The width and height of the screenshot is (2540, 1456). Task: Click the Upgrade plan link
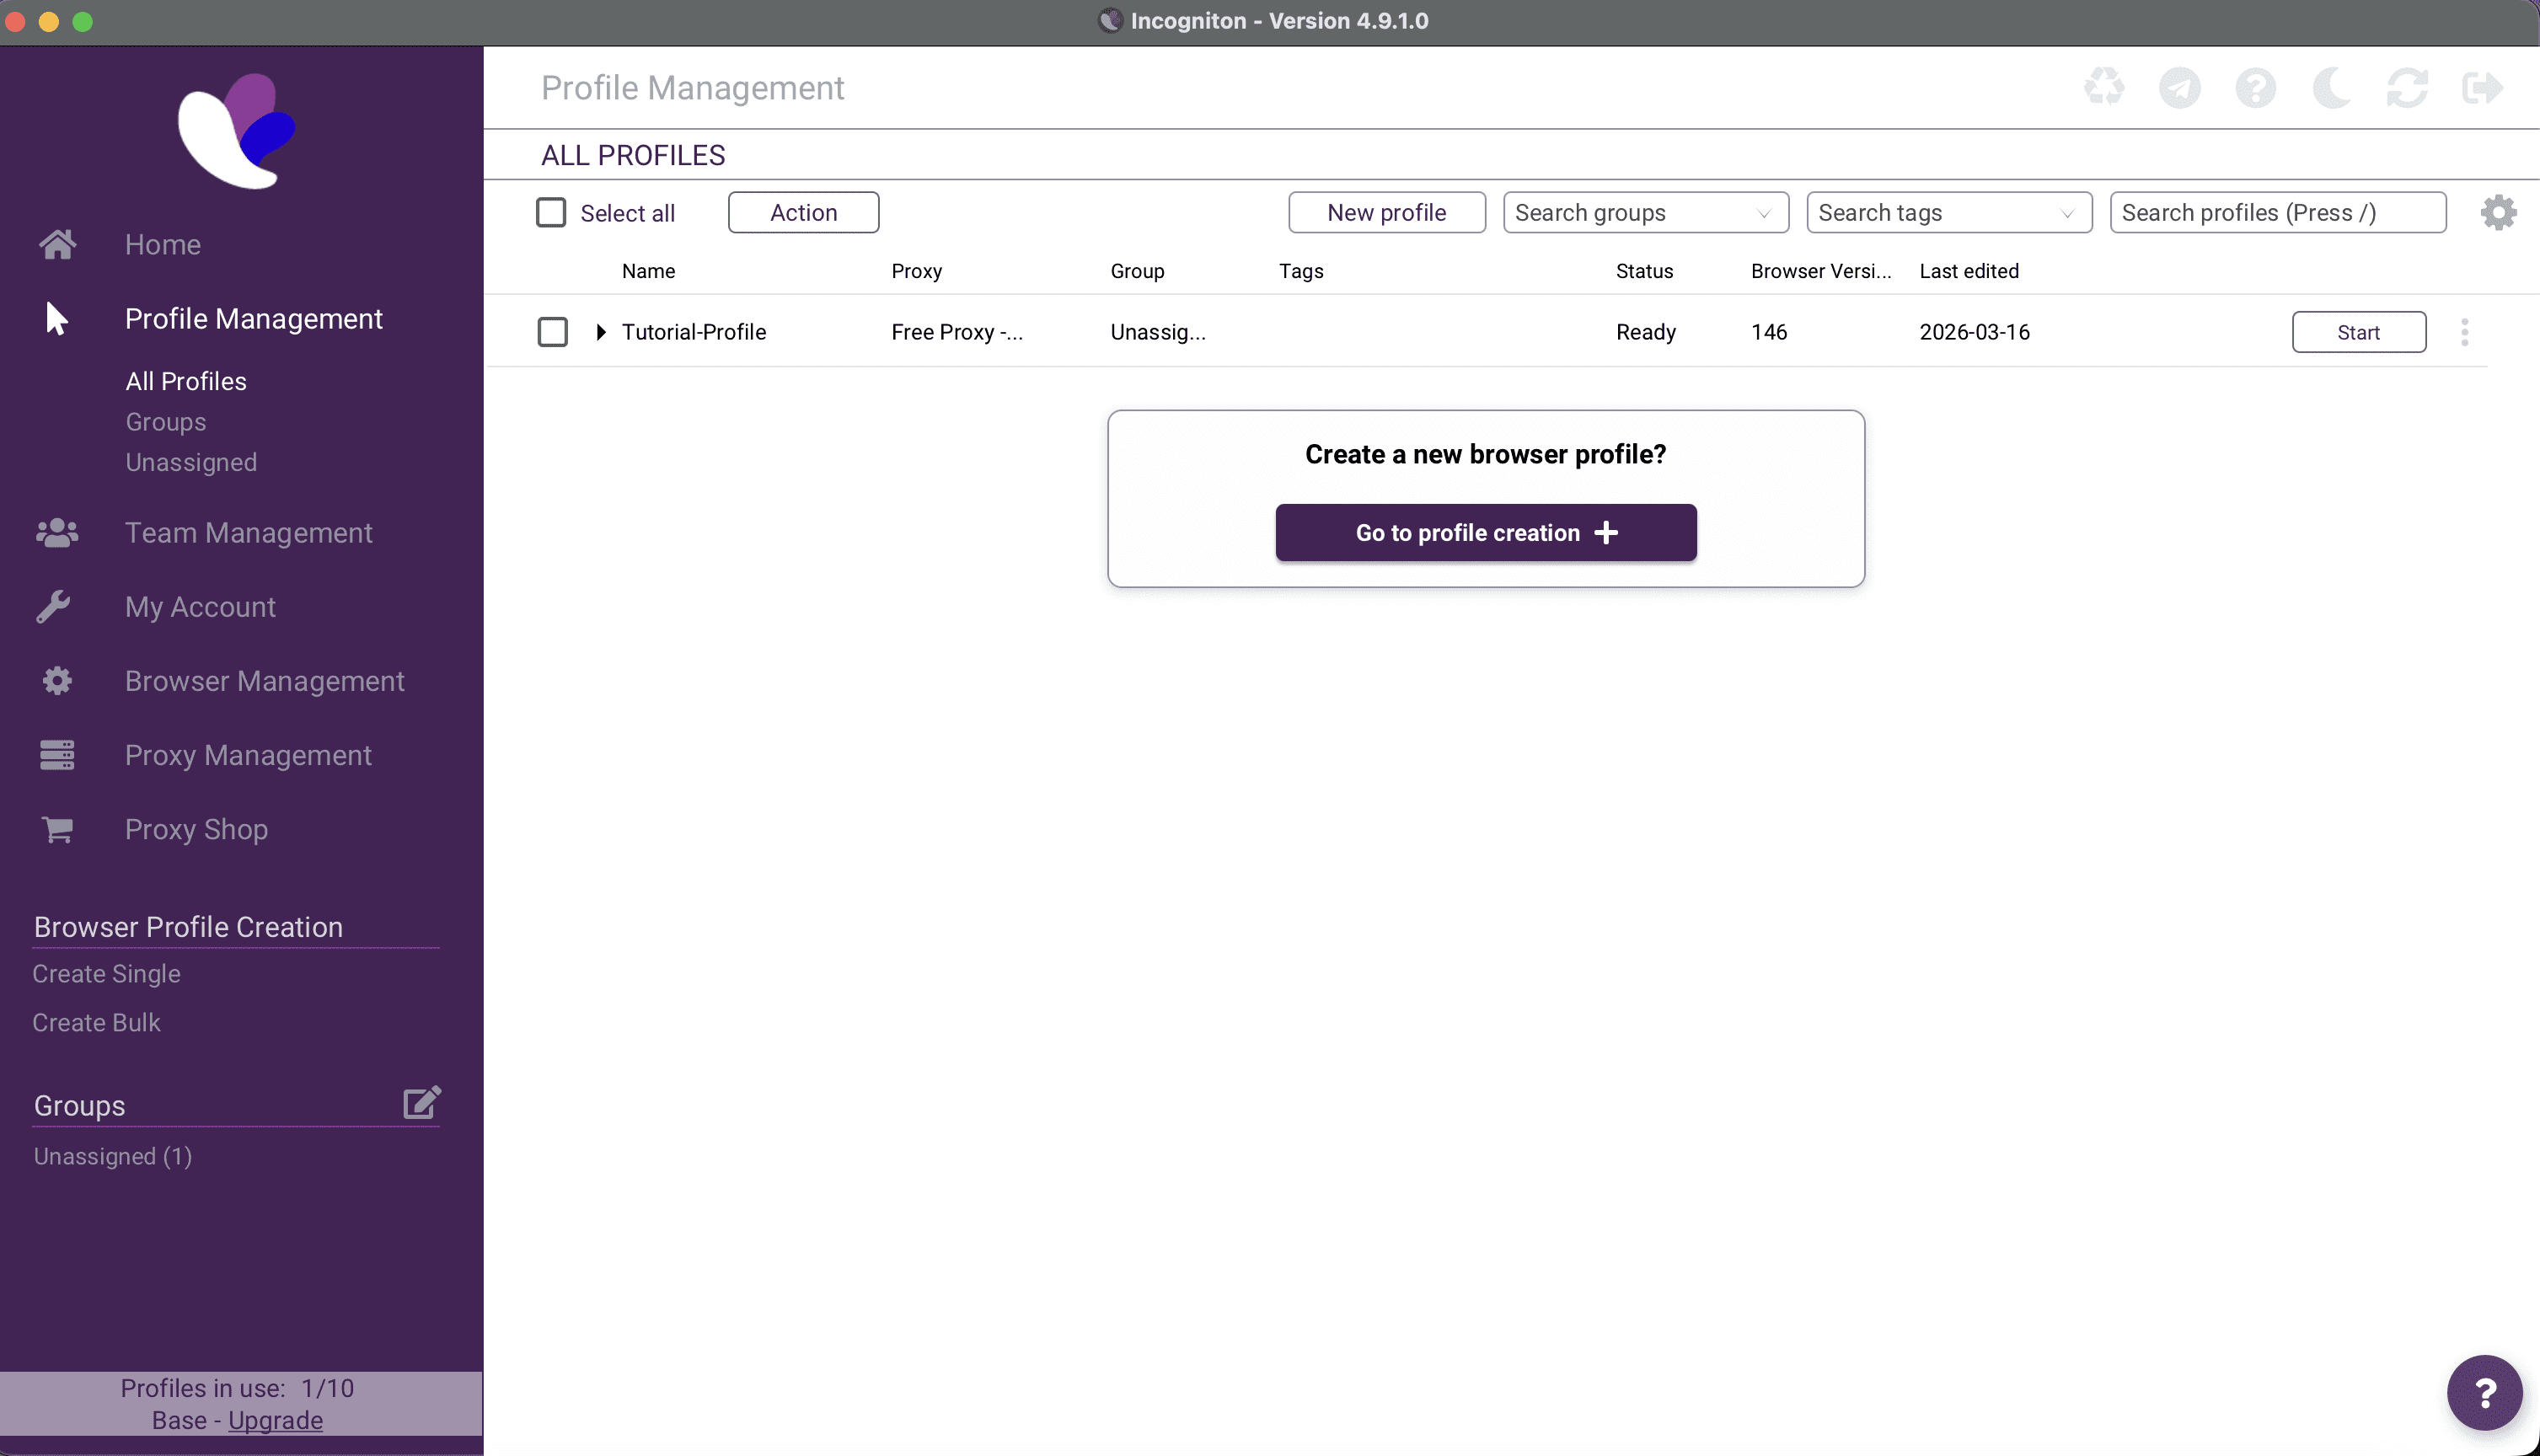pos(275,1420)
